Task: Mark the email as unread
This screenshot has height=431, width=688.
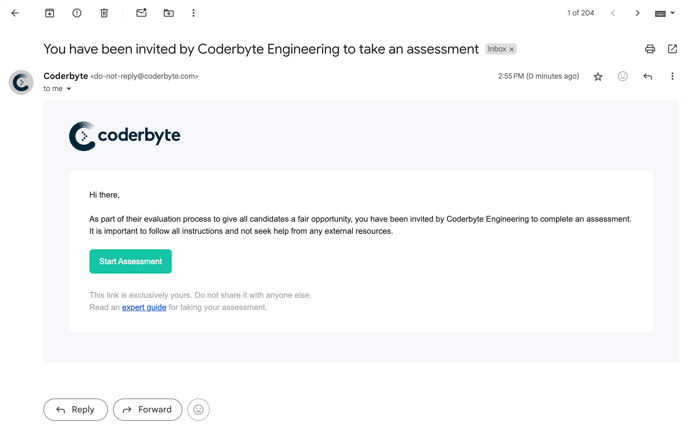Action: [x=141, y=13]
